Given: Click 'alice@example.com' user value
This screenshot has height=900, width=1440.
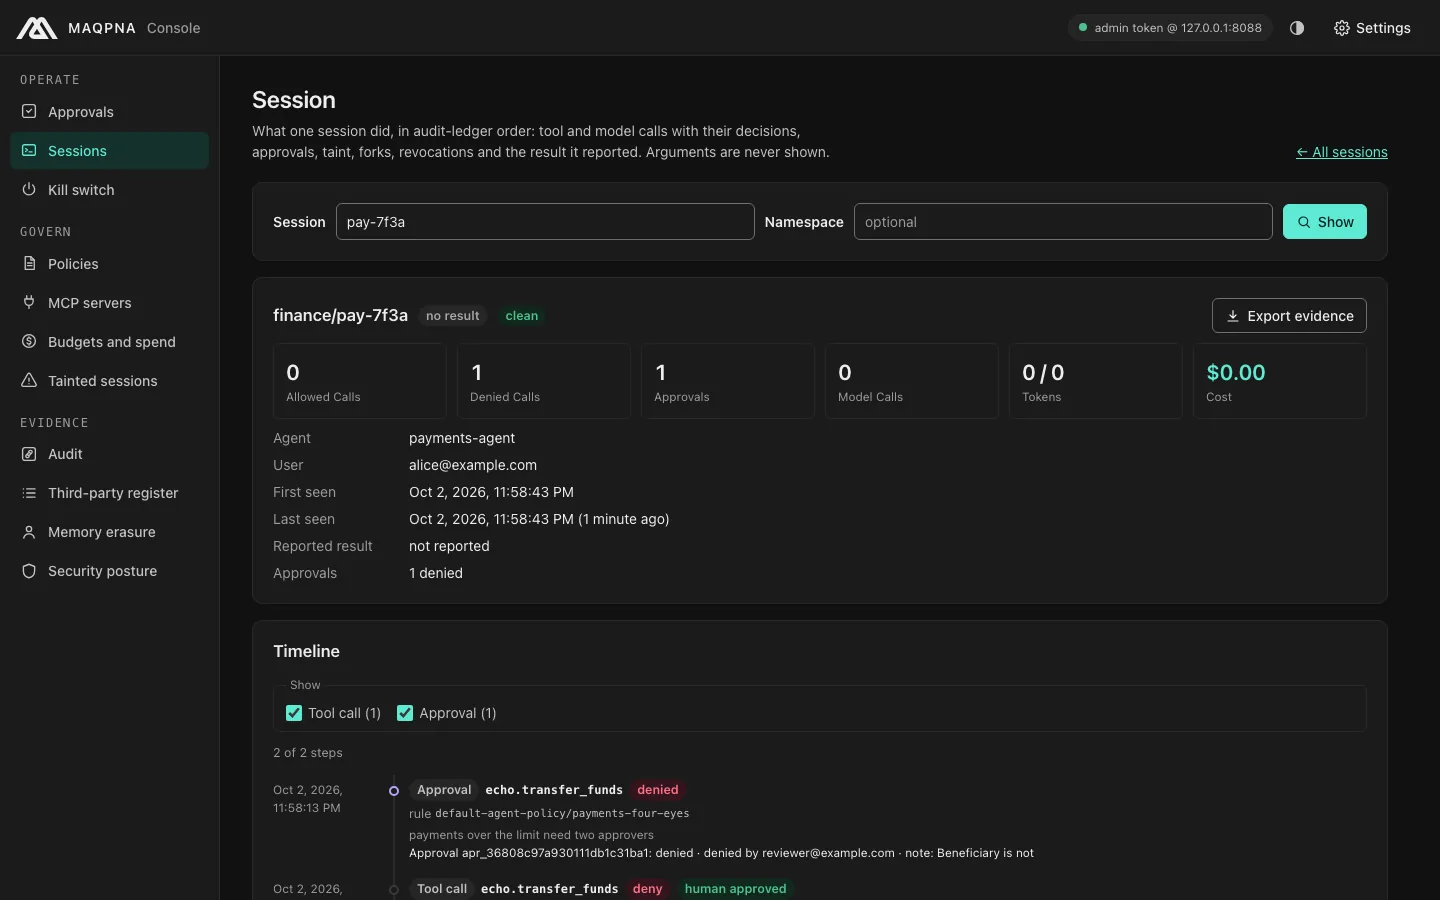Looking at the screenshot, I should pyautogui.click(x=473, y=465).
